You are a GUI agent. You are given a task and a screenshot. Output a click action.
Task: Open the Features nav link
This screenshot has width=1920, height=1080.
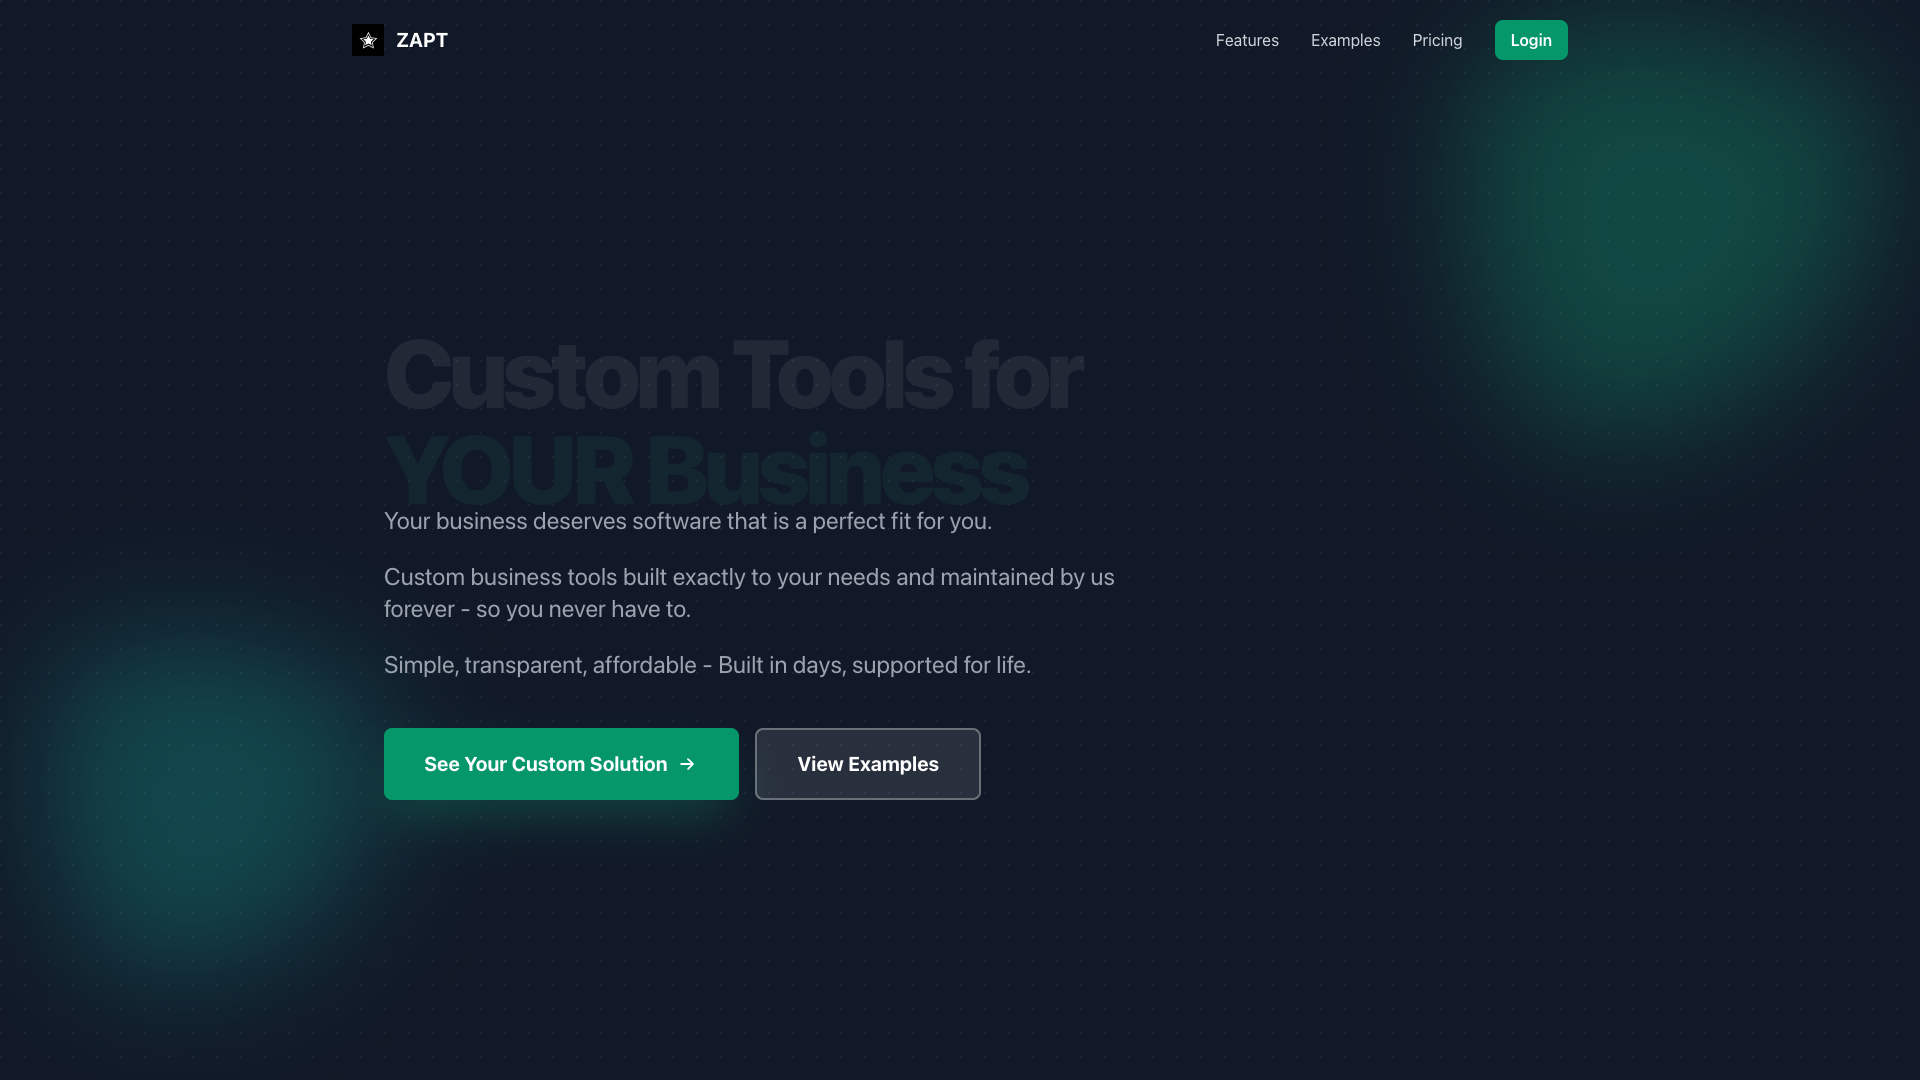tap(1247, 40)
